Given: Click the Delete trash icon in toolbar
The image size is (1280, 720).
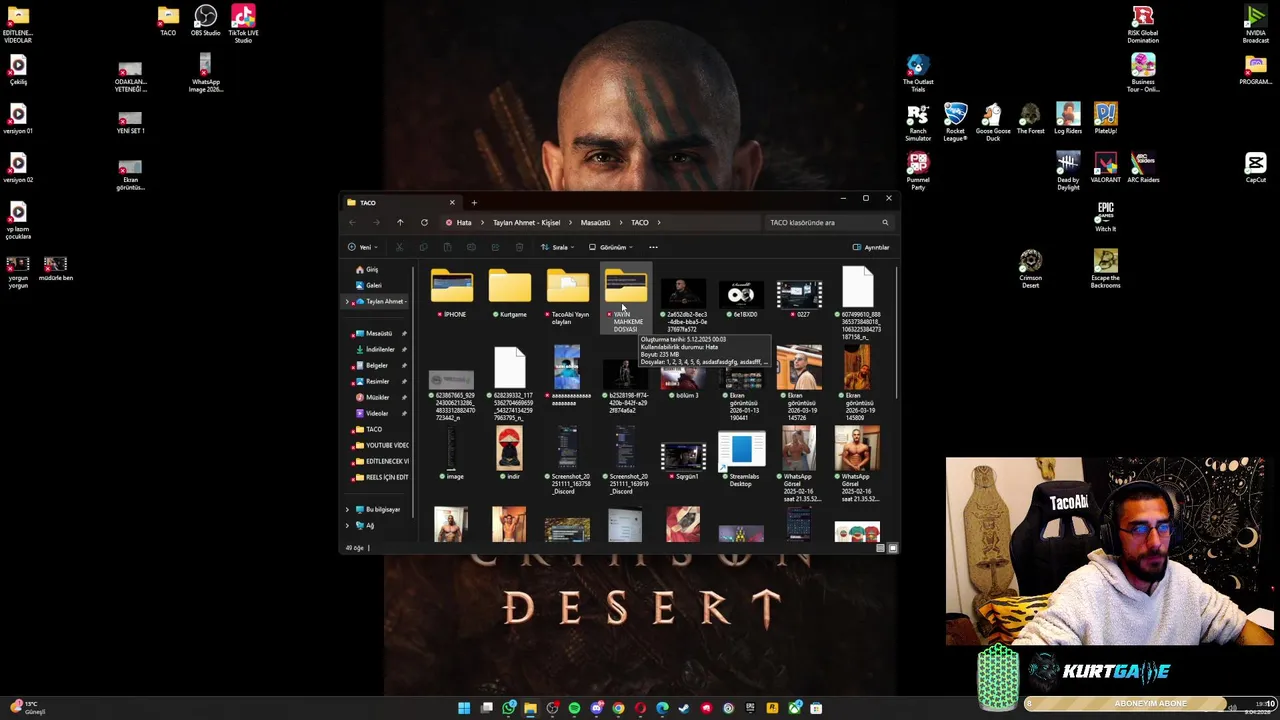Looking at the screenshot, I should [519, 247].
